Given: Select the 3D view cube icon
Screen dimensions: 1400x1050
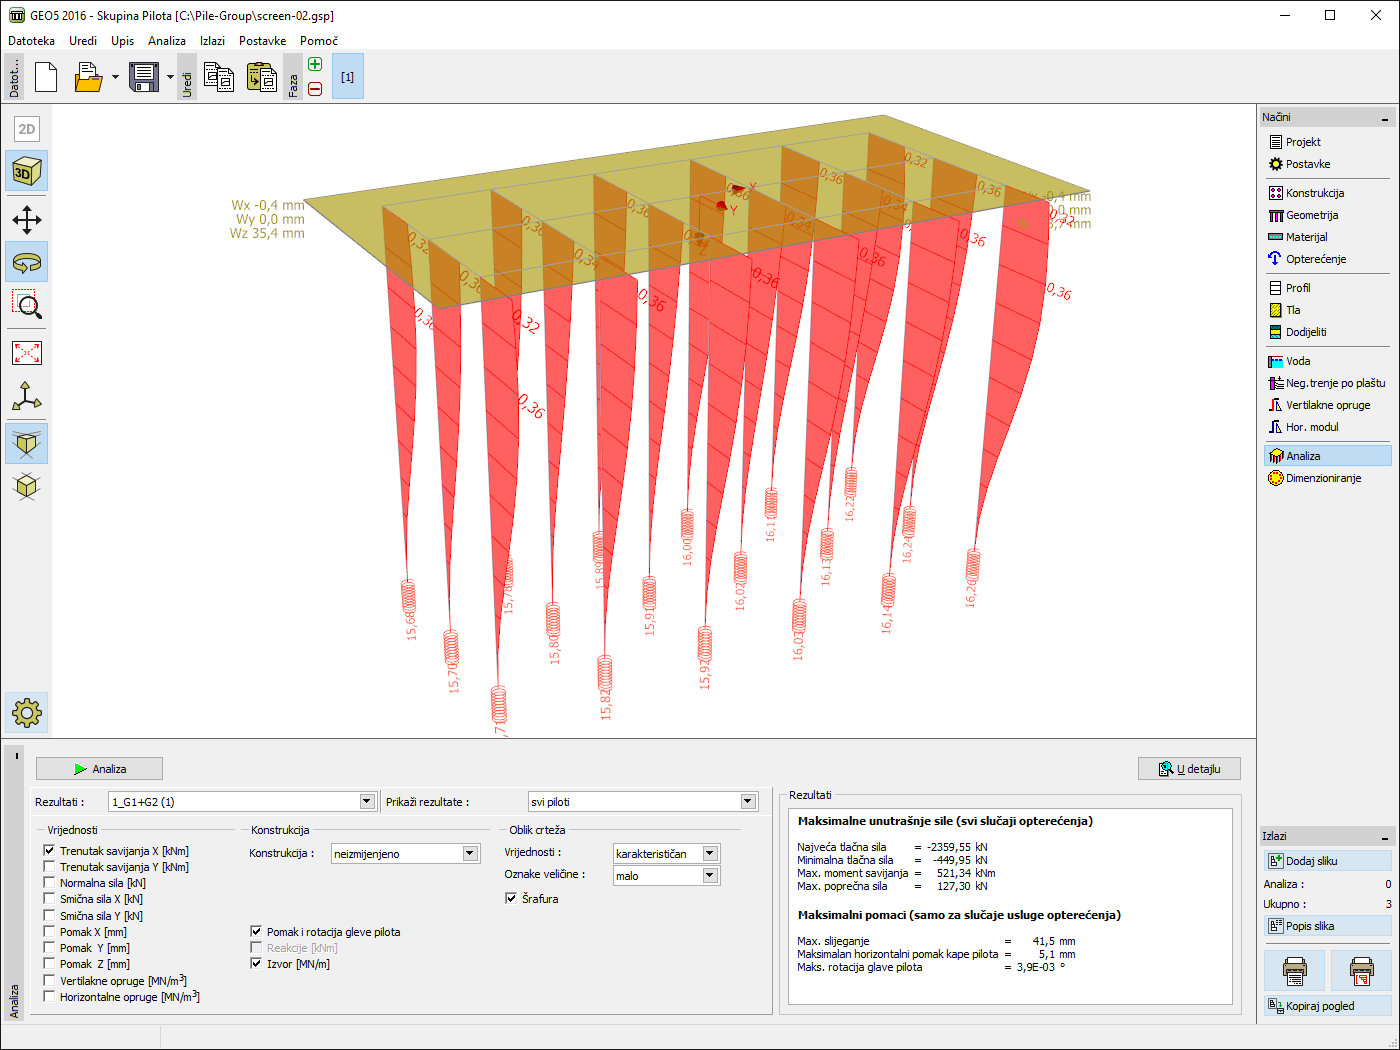Looking at the screenshot, I should (27, 172).
